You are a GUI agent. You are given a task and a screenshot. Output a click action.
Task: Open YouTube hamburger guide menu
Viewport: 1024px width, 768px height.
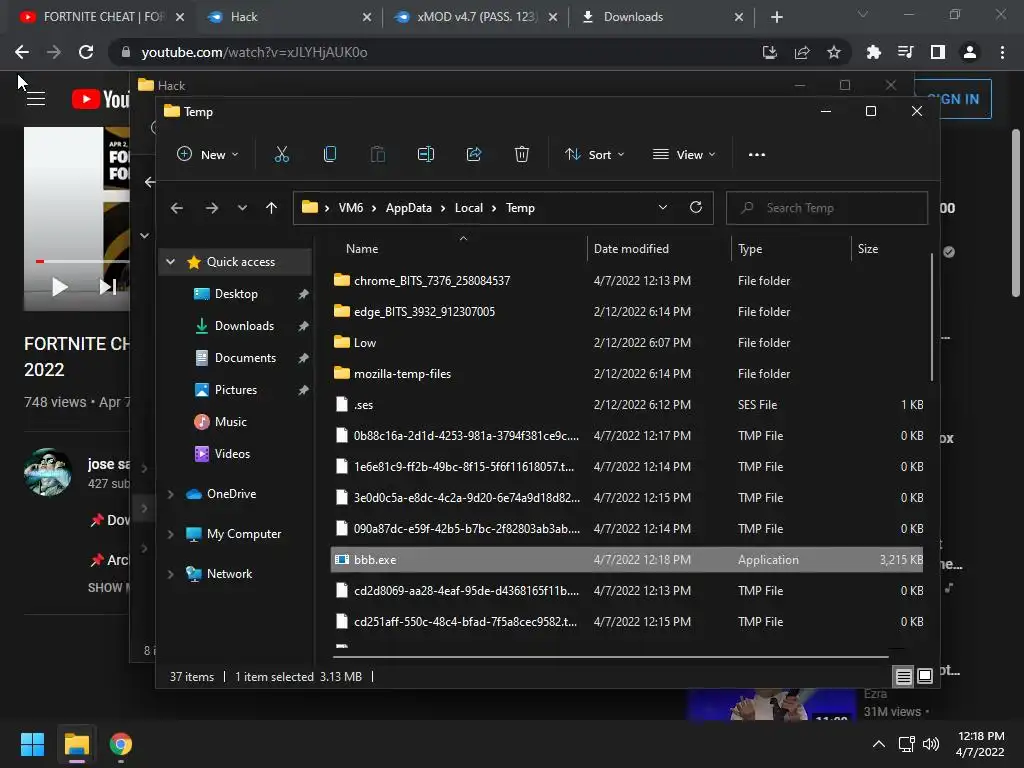click(x=36, y=99)
